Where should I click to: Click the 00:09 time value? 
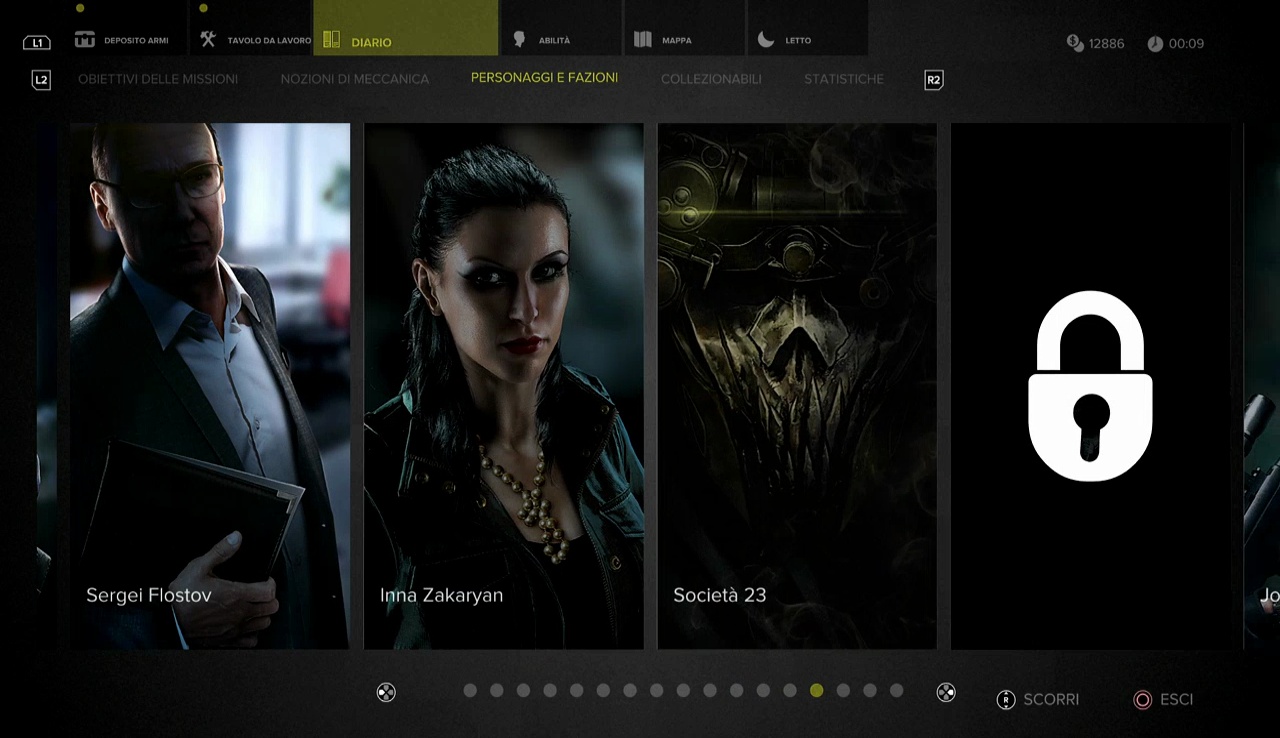pyautogui.click(x=1186, y=44)
